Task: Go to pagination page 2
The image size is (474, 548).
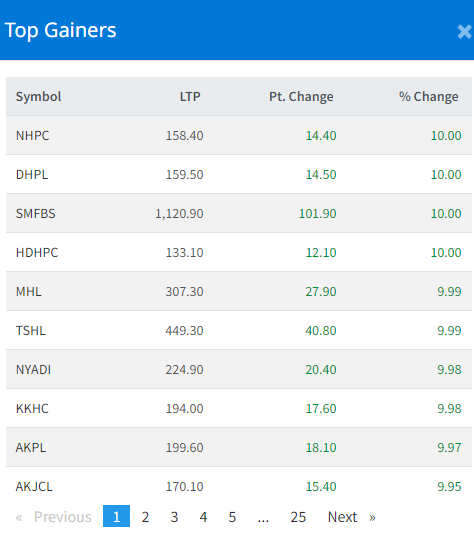Action: coord(145,516)
